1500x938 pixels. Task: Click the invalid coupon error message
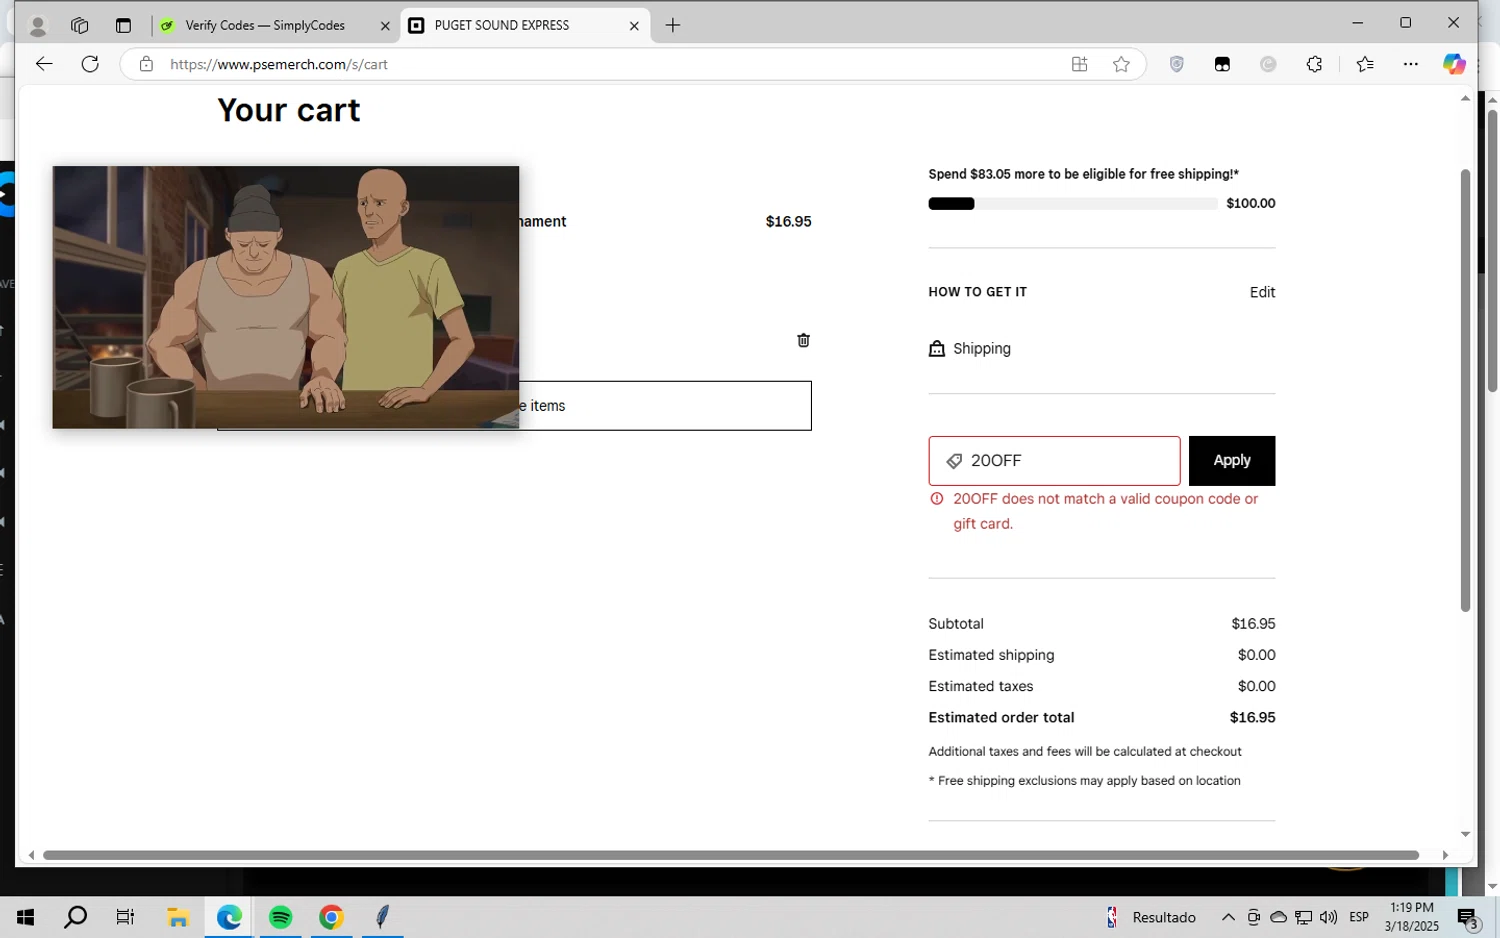tap(1105, 511)
